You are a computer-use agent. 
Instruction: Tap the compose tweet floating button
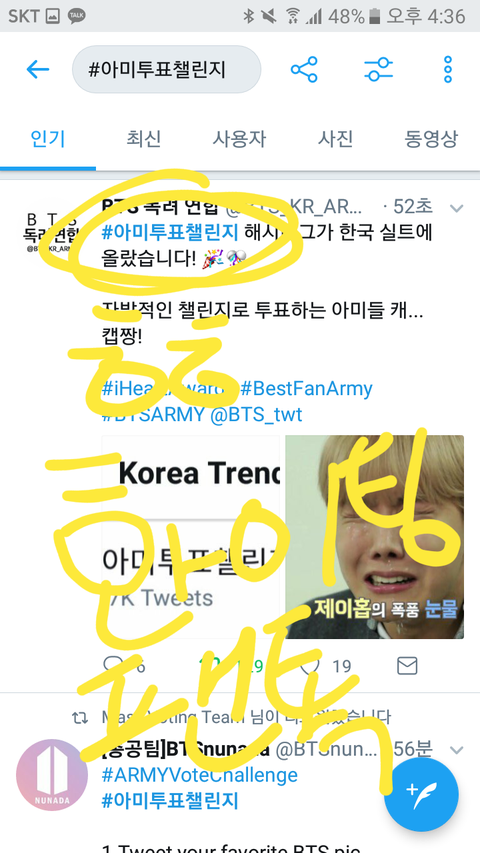click(x=421, y=795)
